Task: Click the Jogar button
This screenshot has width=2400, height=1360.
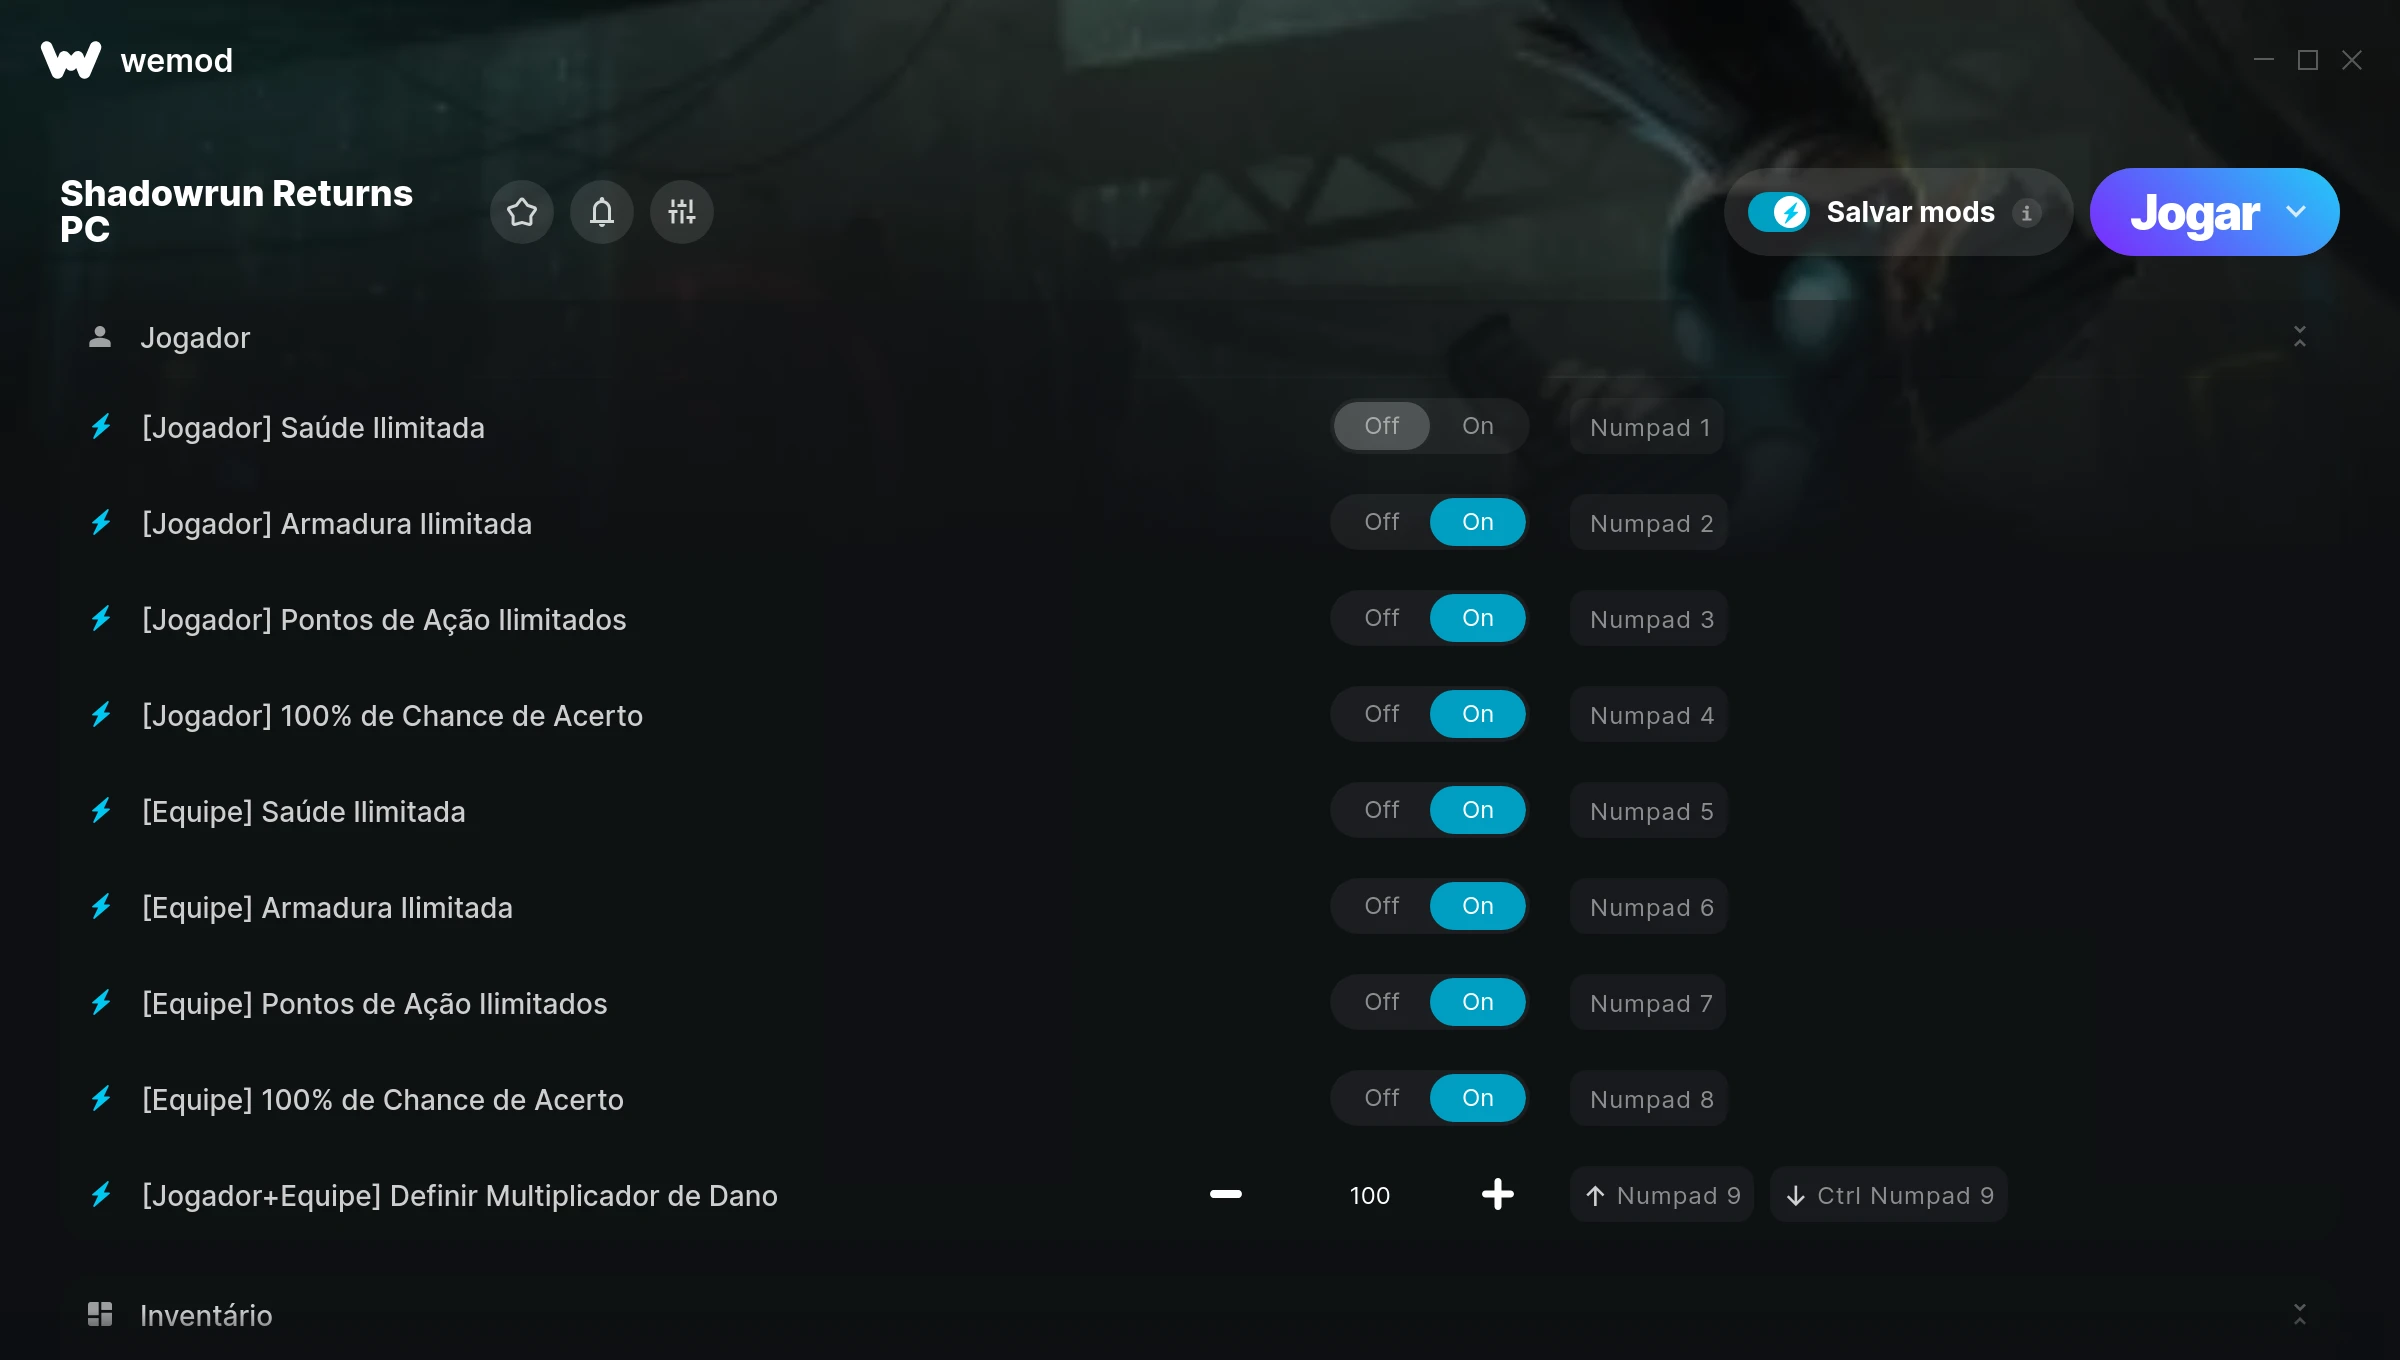Action: coord(2195,212)
